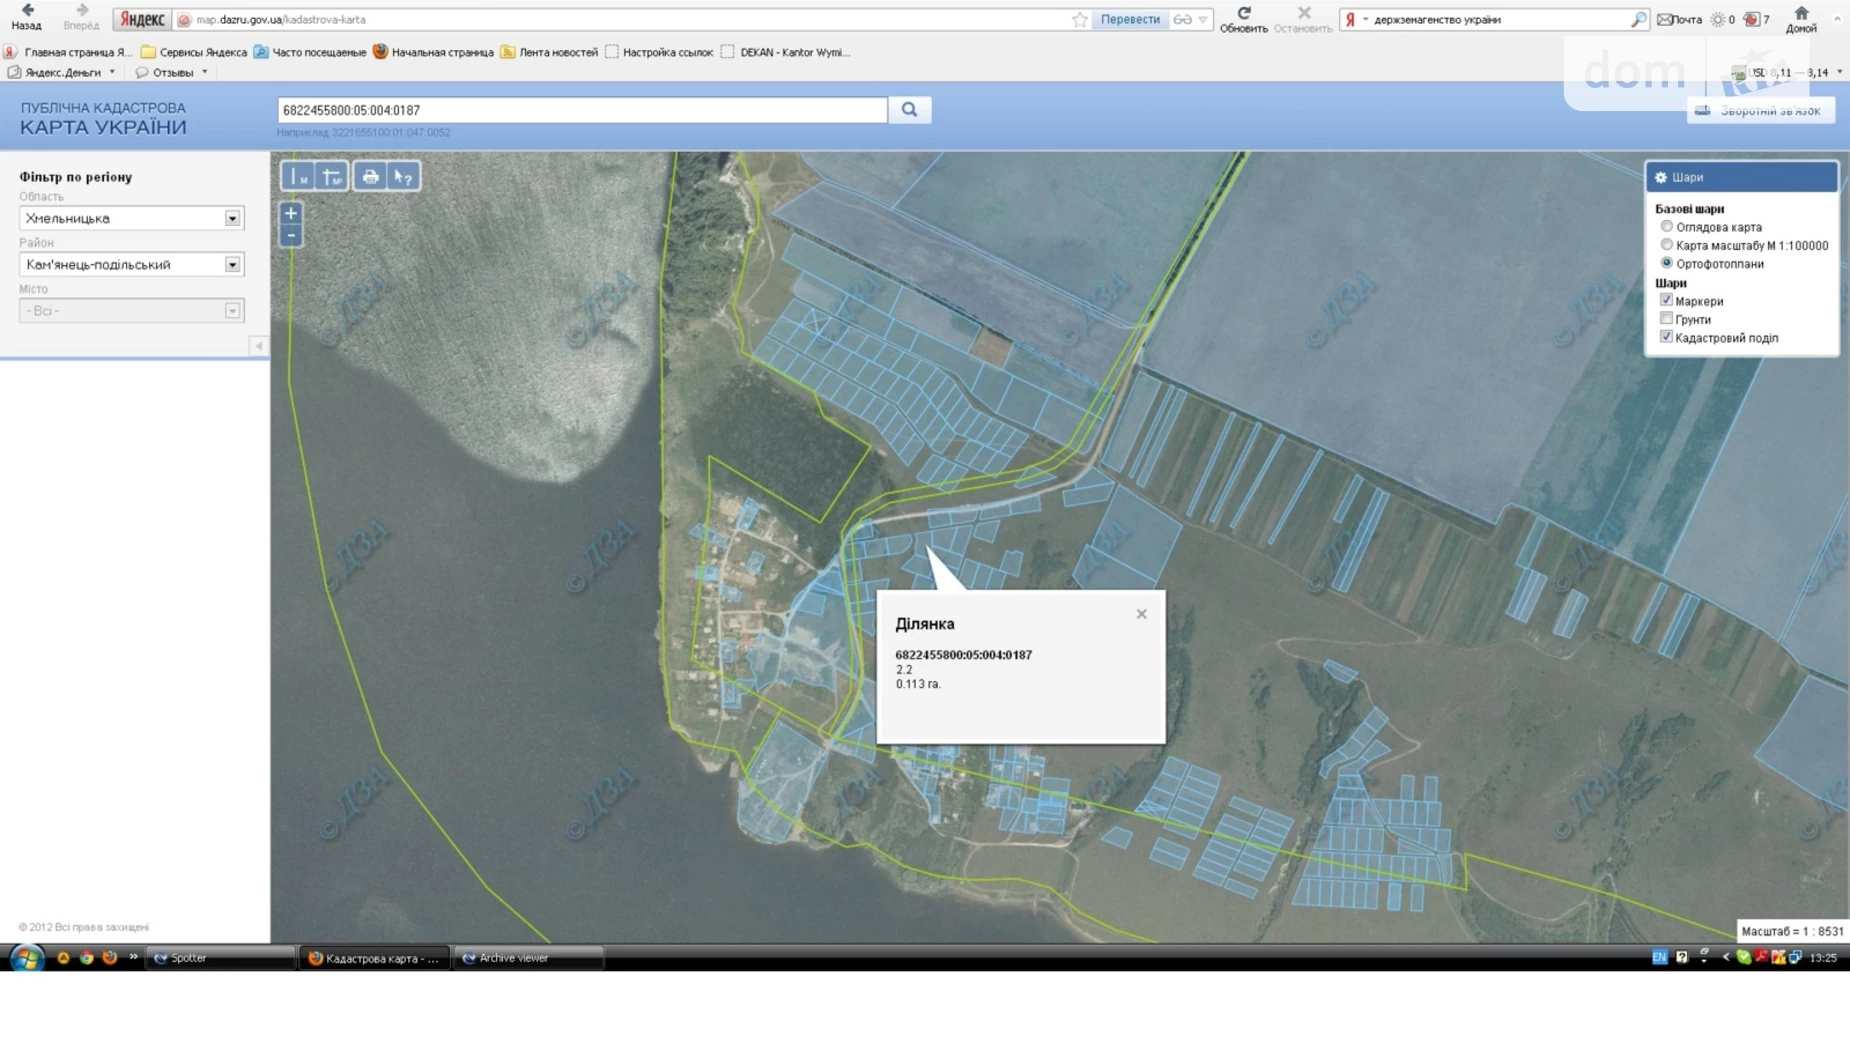Select the Оглядова карта base layer
This screenshot has height=1040, width=1850.
click(x=1666, y=227)
